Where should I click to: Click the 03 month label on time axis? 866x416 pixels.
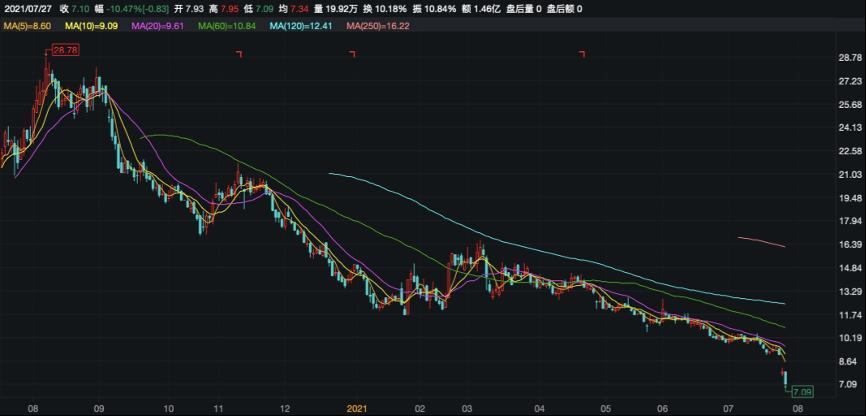coord(467,409)
